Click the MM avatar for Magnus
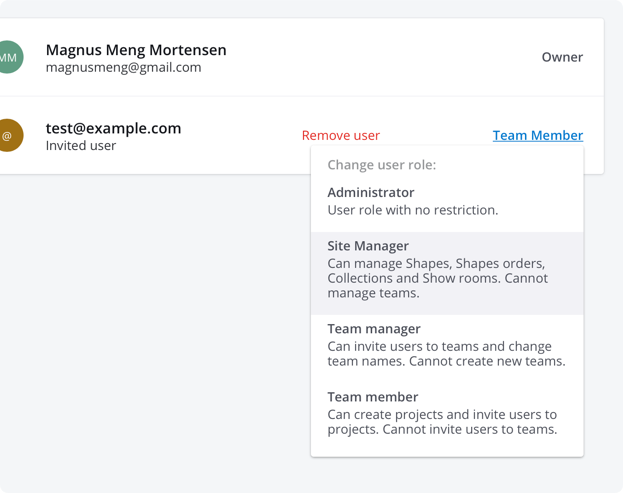 (8, 58)
